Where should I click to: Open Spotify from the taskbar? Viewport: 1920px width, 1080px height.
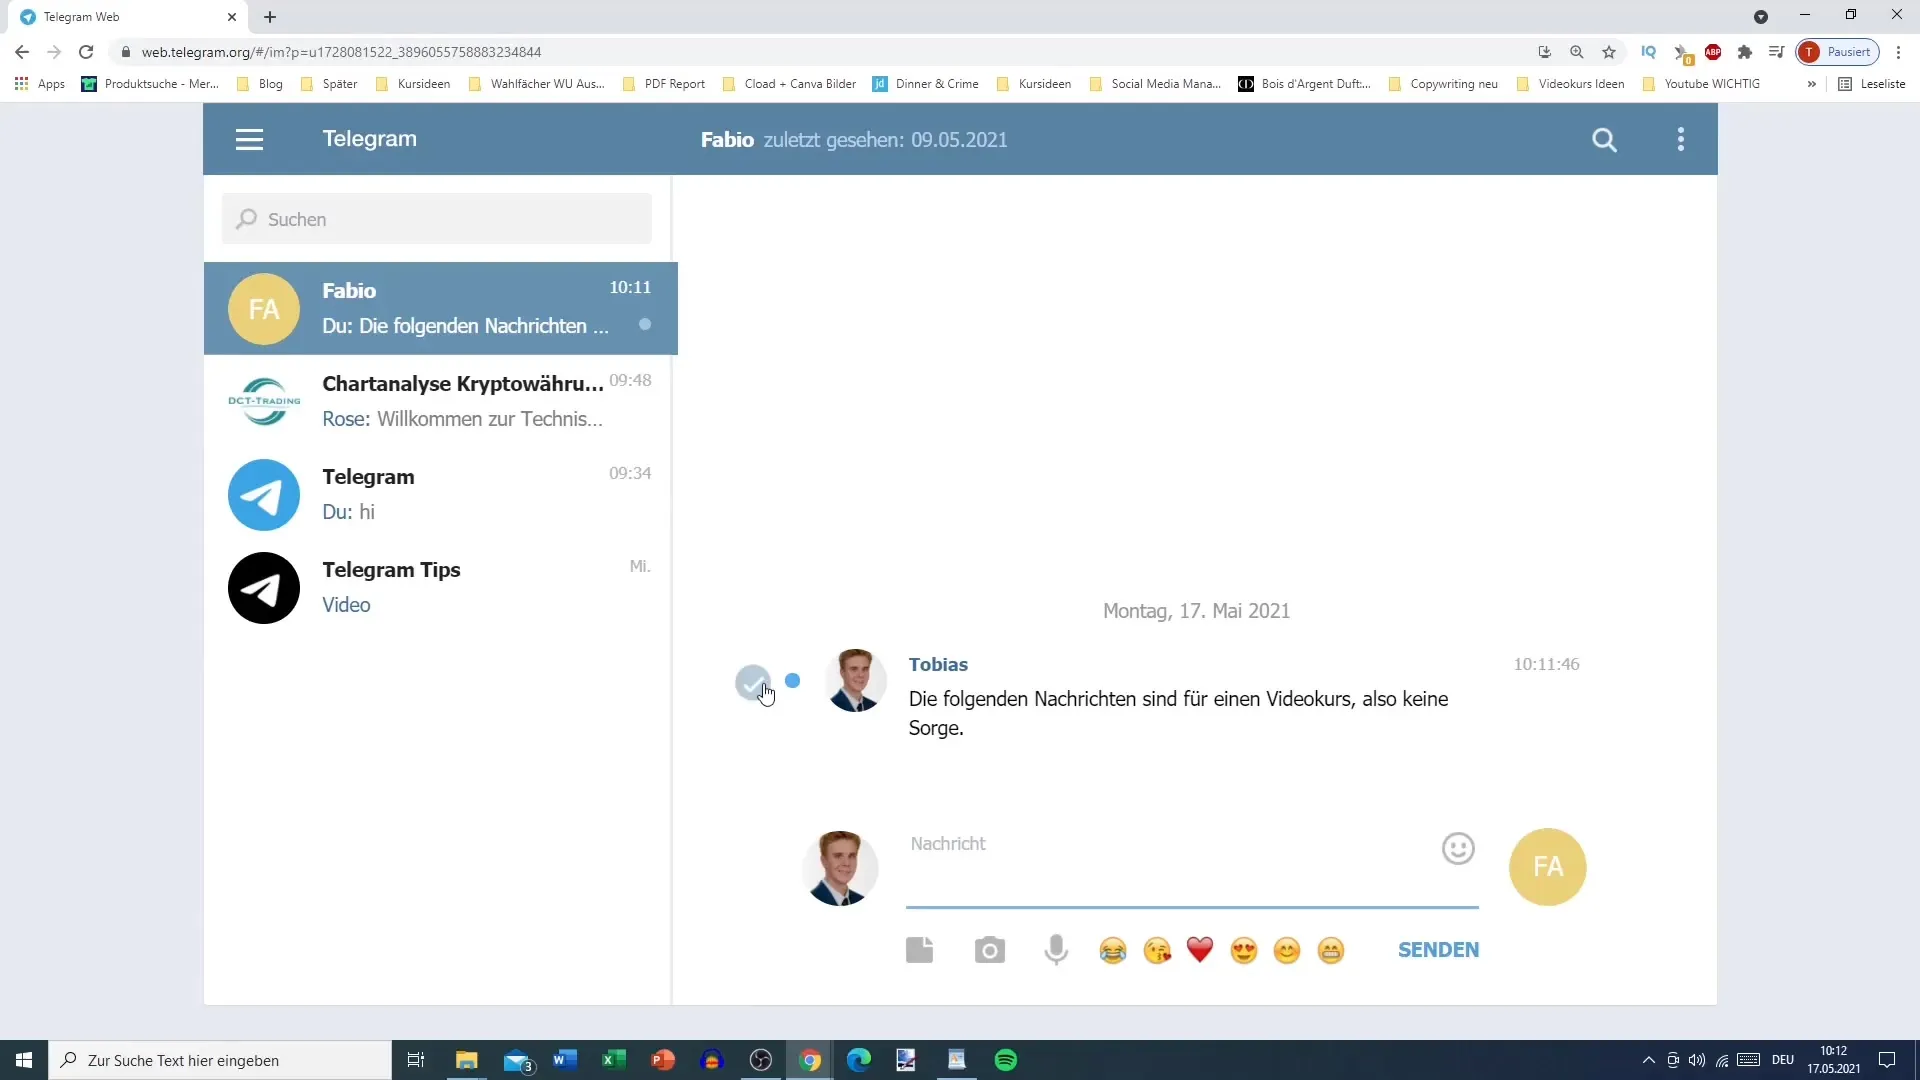click(x=1006, y=1060)
